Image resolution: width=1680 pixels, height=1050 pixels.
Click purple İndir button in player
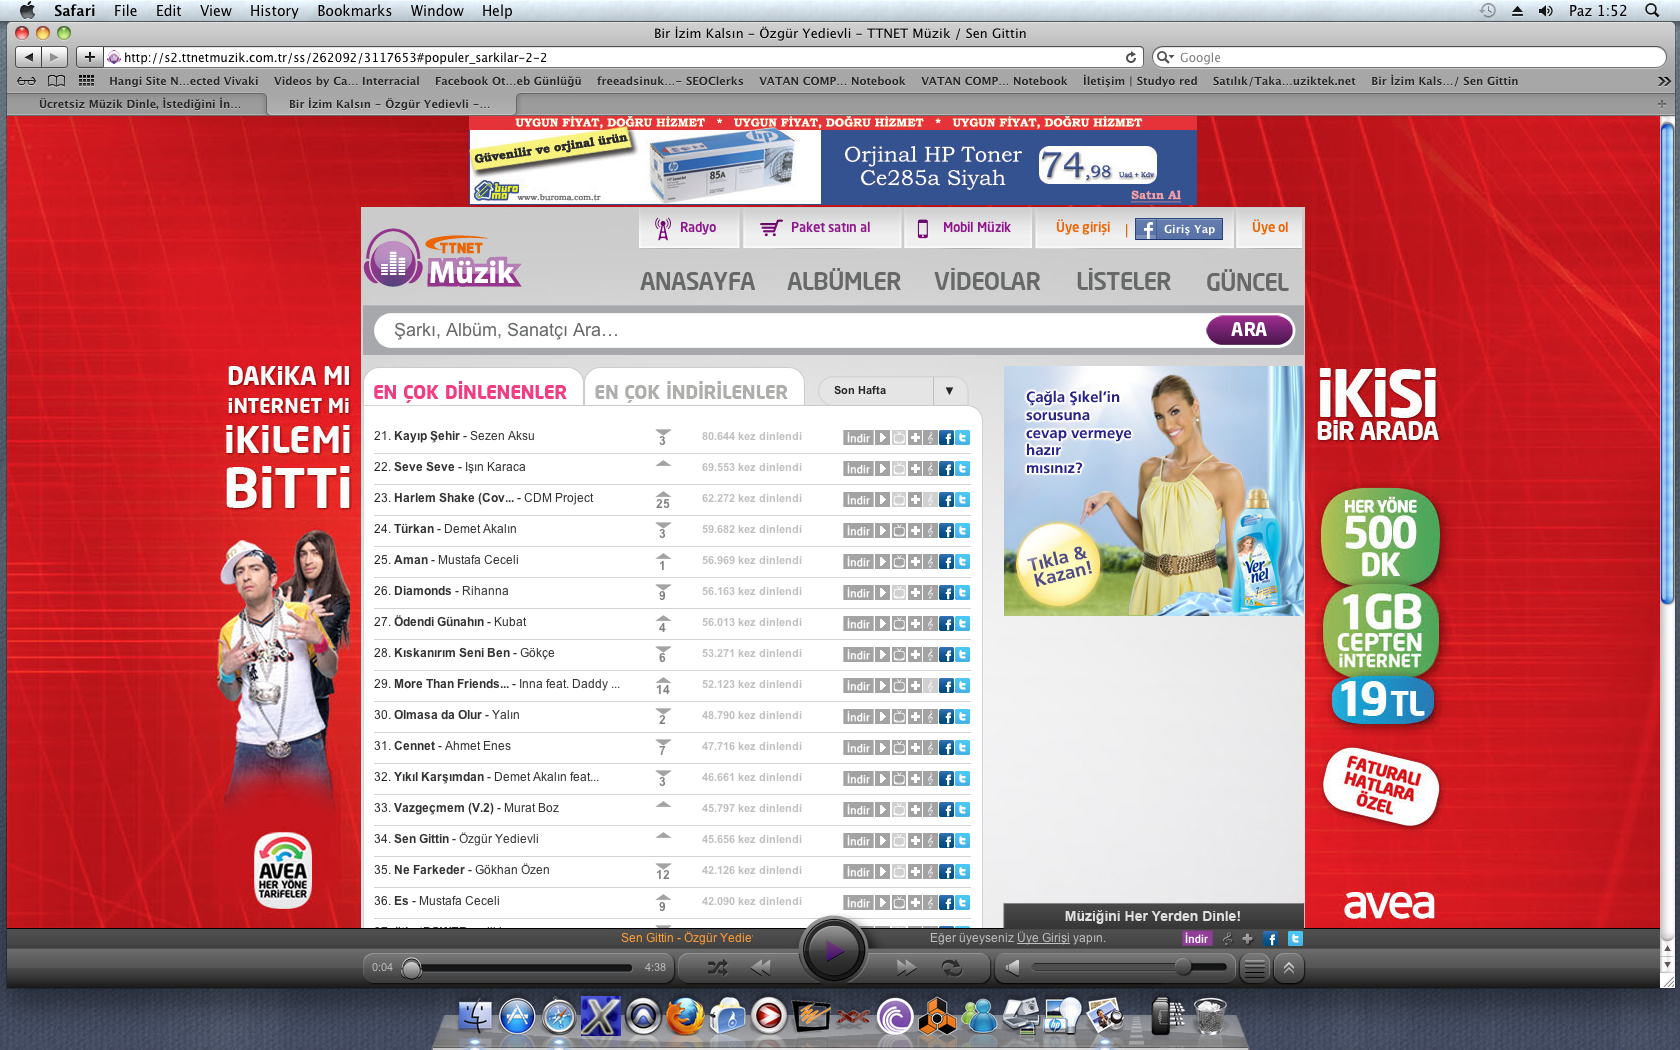1196,939
